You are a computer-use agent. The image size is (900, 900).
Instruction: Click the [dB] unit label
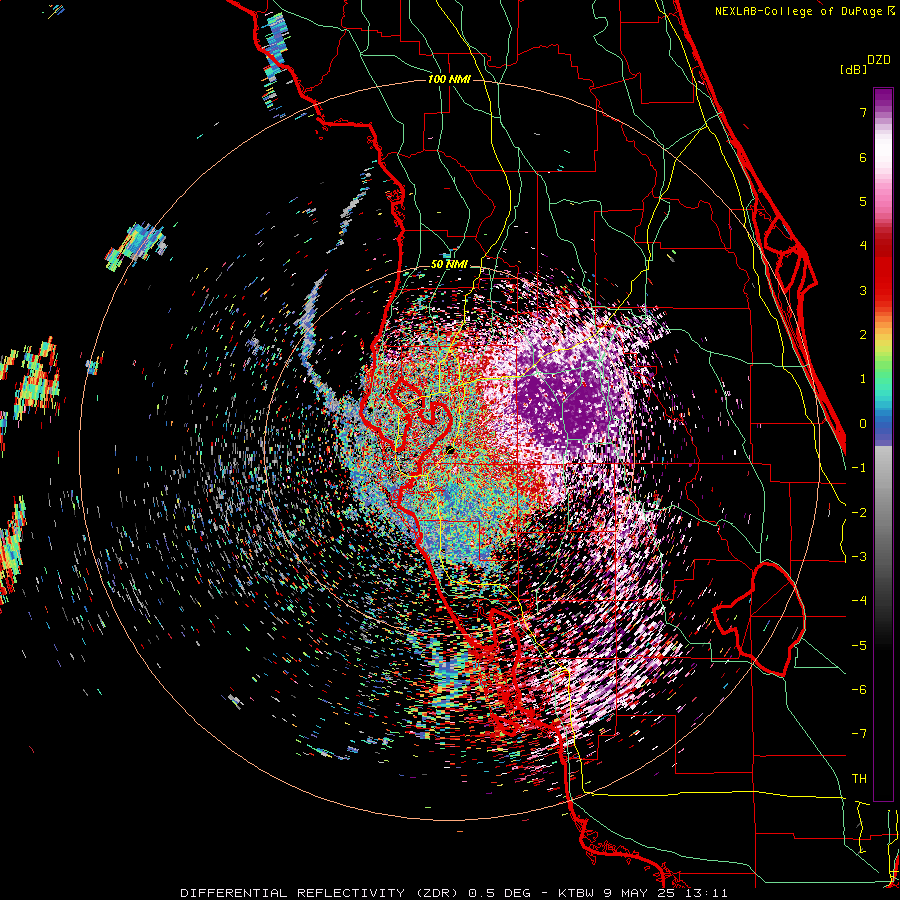coord(853,69)
